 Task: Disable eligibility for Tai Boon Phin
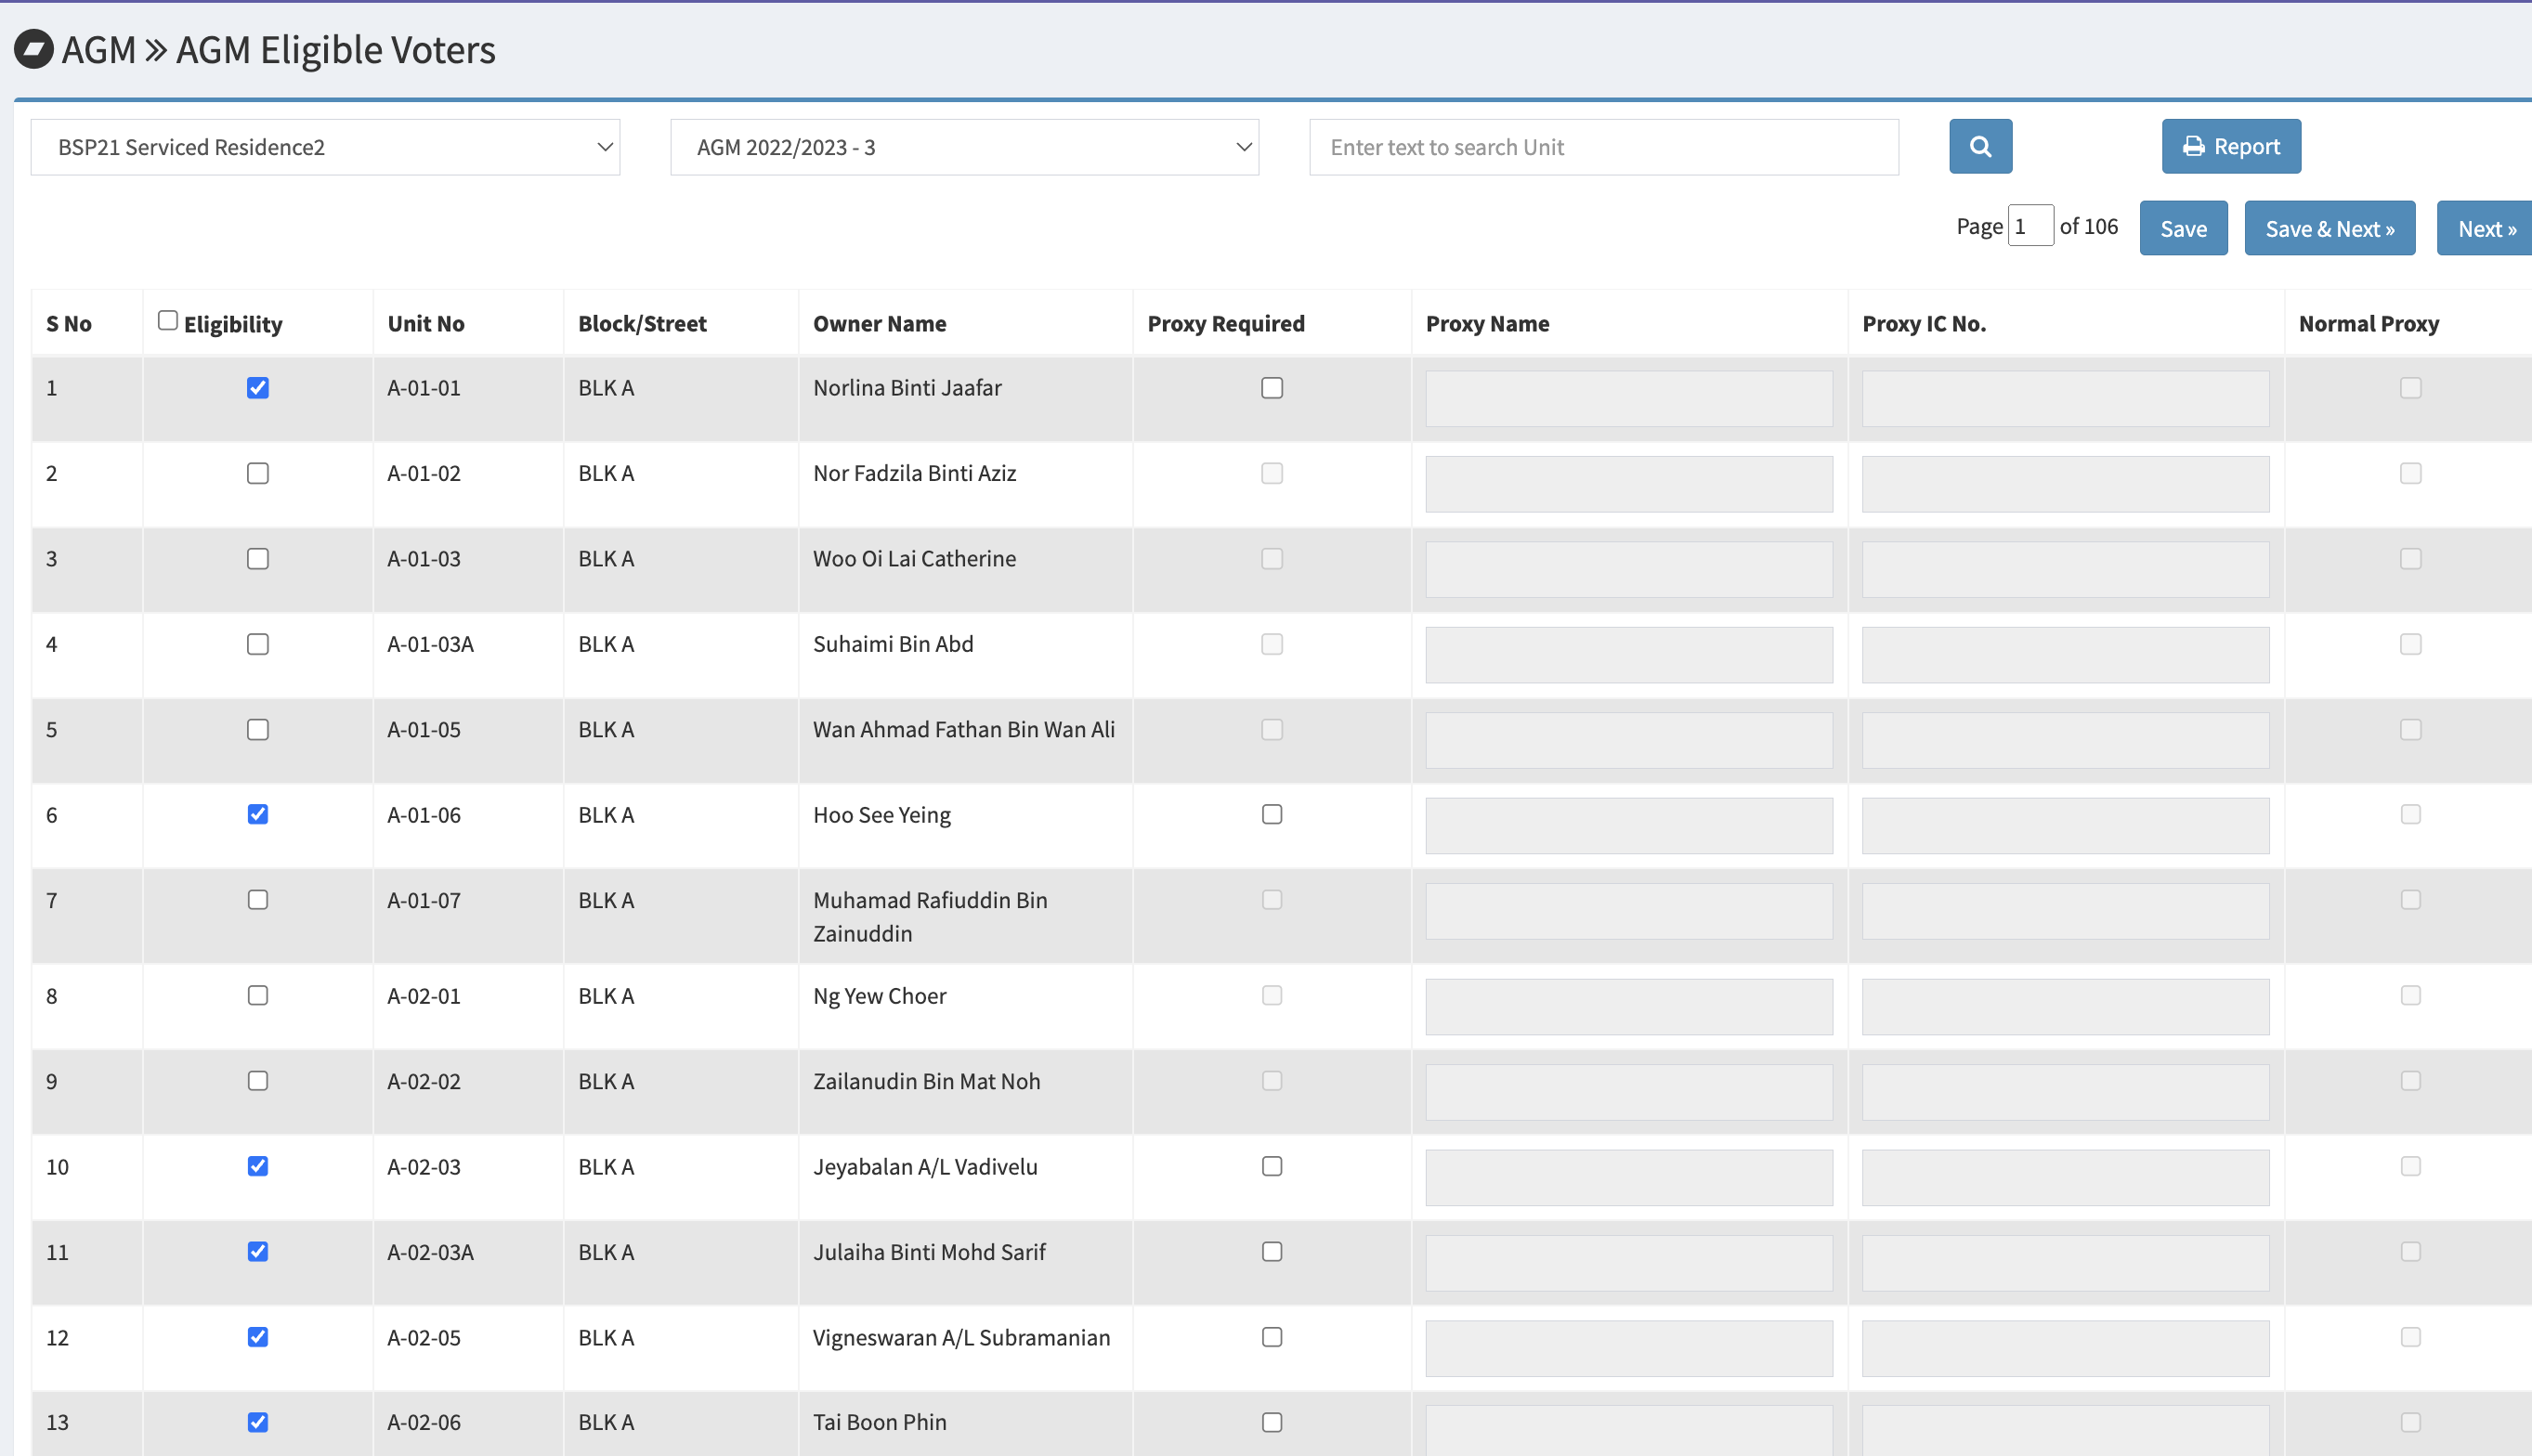coord(258,1421)
